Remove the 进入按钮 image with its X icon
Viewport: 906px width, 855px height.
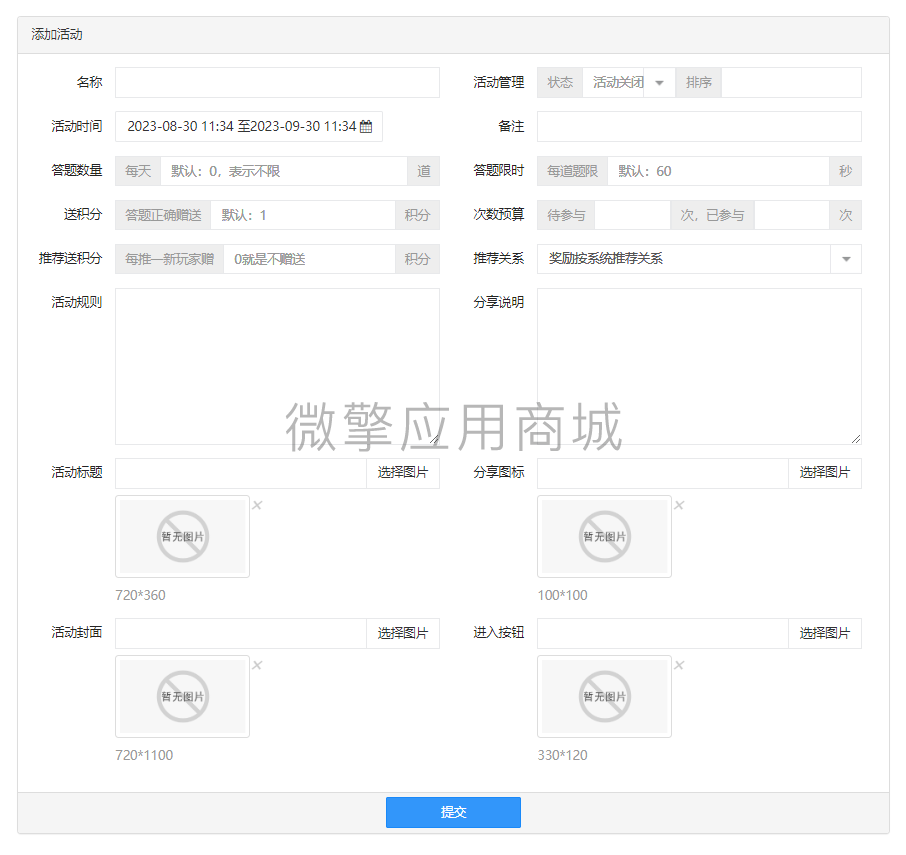679,665
